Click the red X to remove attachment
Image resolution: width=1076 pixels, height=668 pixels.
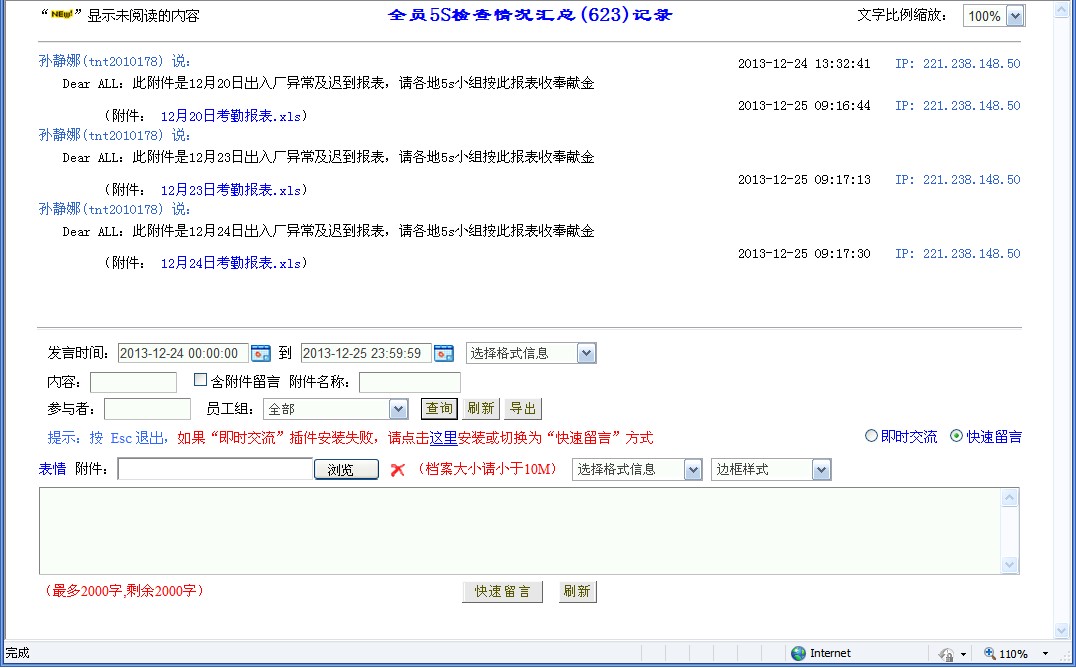[x=397, y=470]
